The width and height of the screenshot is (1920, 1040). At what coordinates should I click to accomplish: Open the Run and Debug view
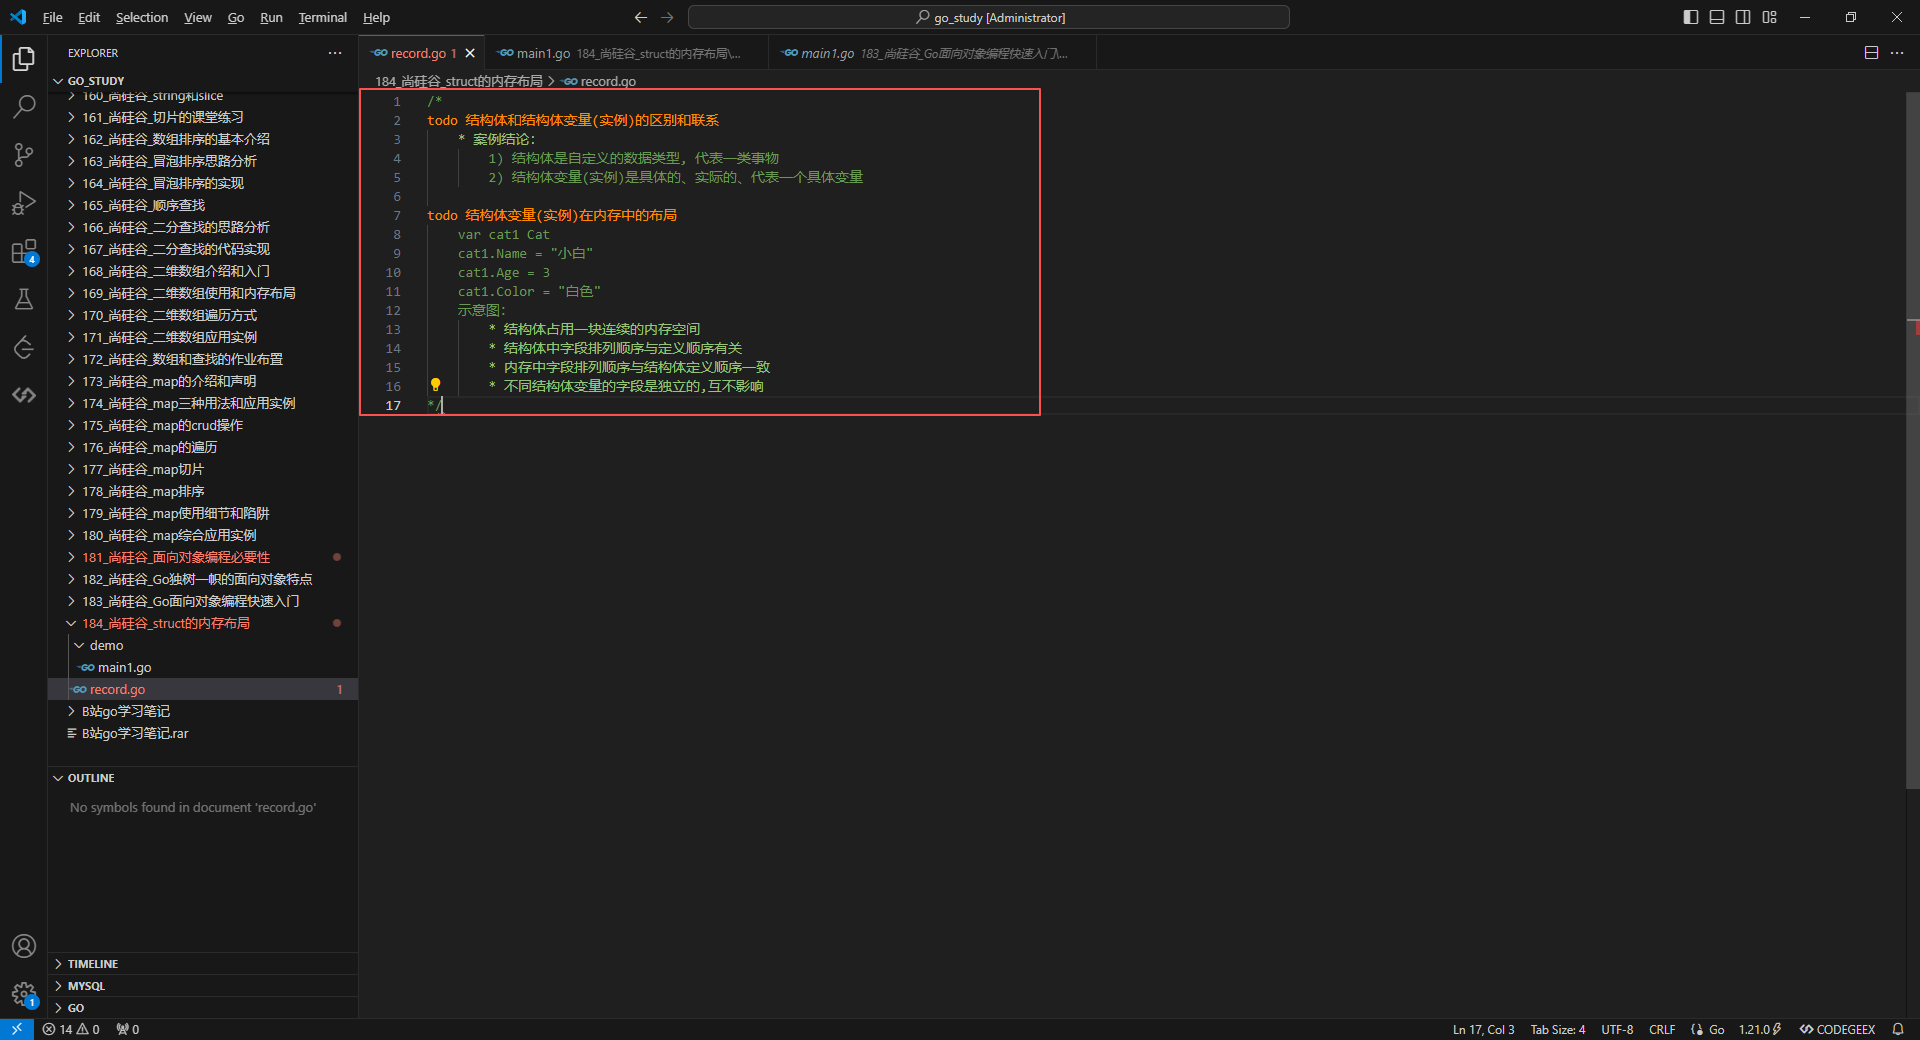(x=24, y=203)
